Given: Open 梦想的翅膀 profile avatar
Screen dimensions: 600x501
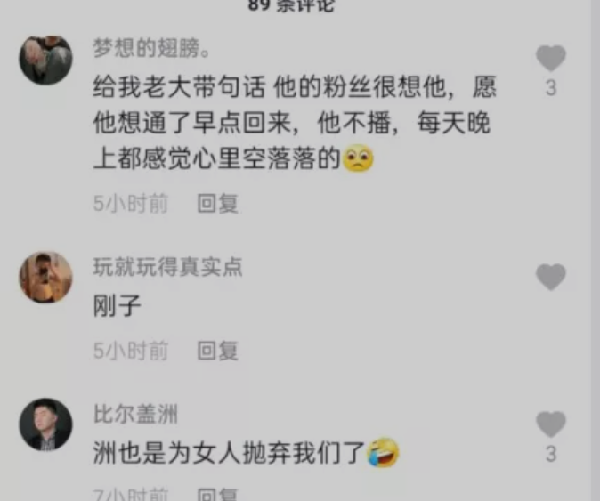Looking at the screenshot, I should pos(46,60).
